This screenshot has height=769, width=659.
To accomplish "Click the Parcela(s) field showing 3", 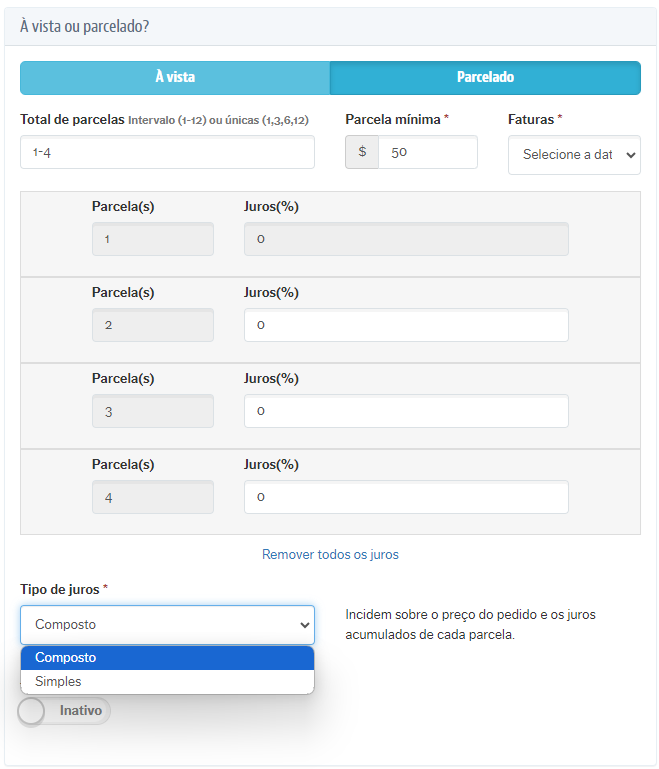I will click(152, 411).
